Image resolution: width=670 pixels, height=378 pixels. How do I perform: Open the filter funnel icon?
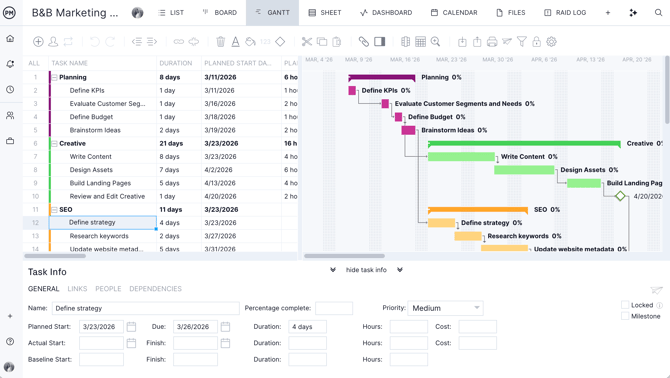click(522, 41)
